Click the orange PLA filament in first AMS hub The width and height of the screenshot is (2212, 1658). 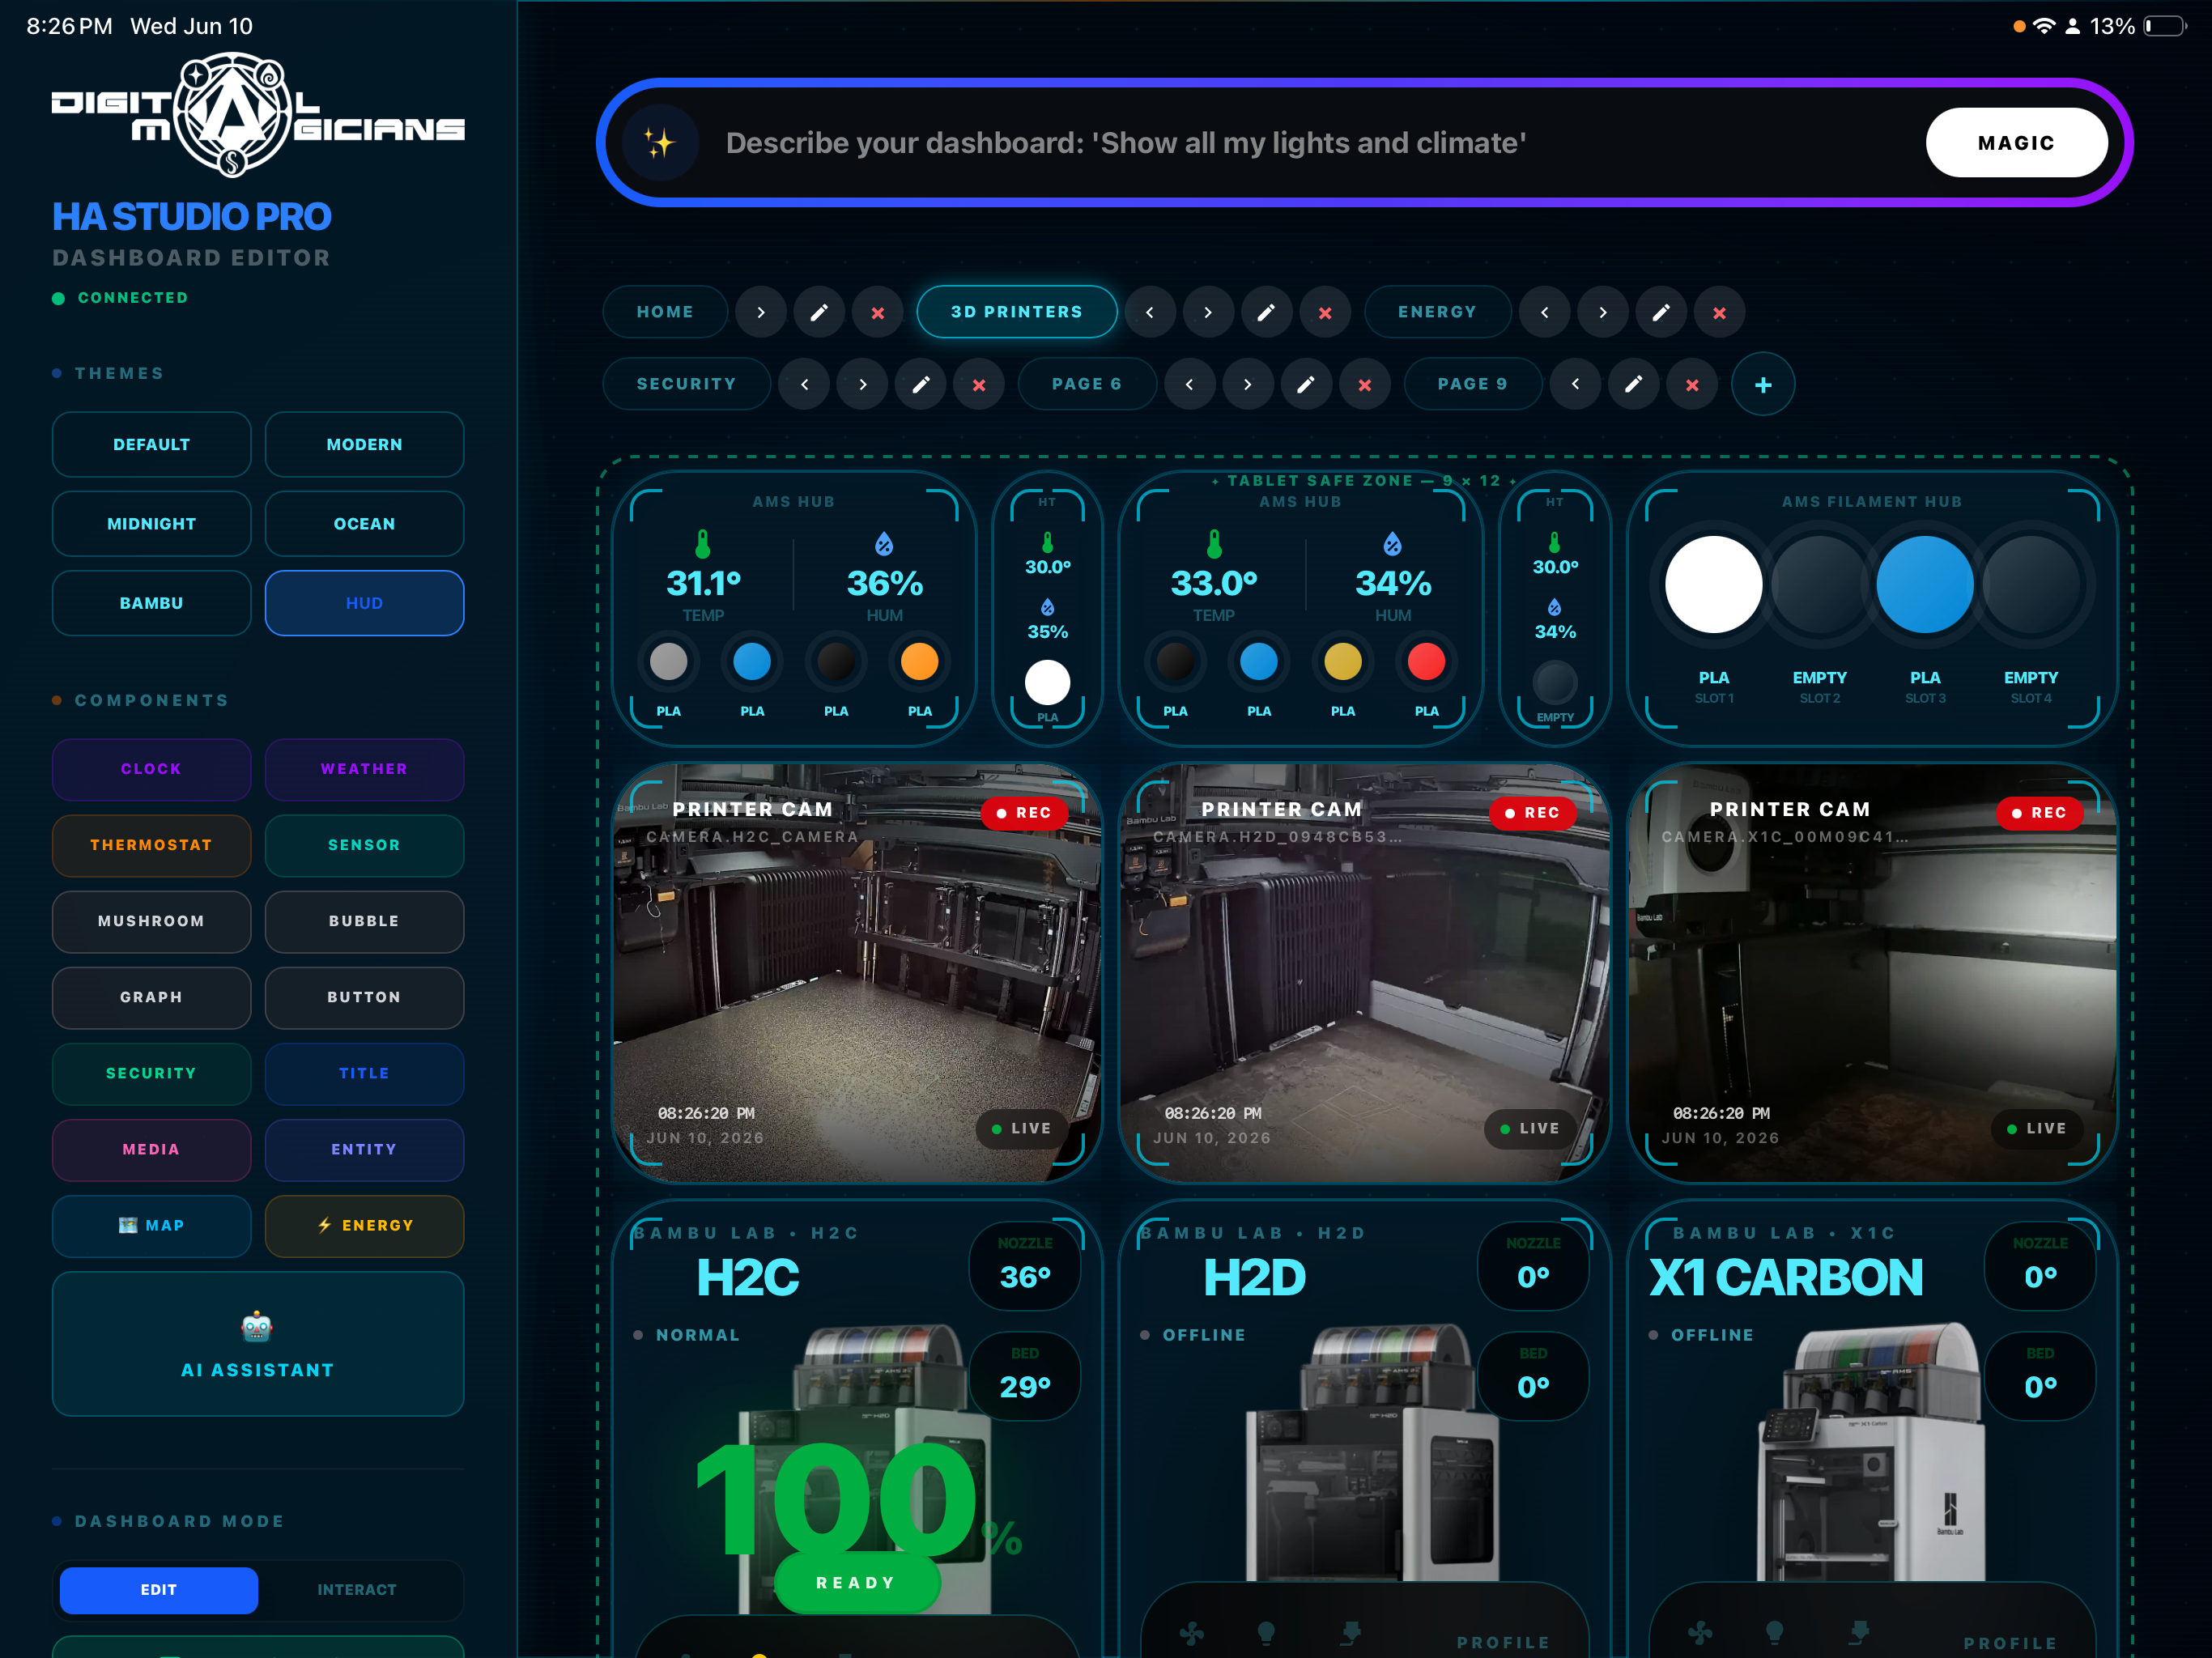tap(920, 662)
